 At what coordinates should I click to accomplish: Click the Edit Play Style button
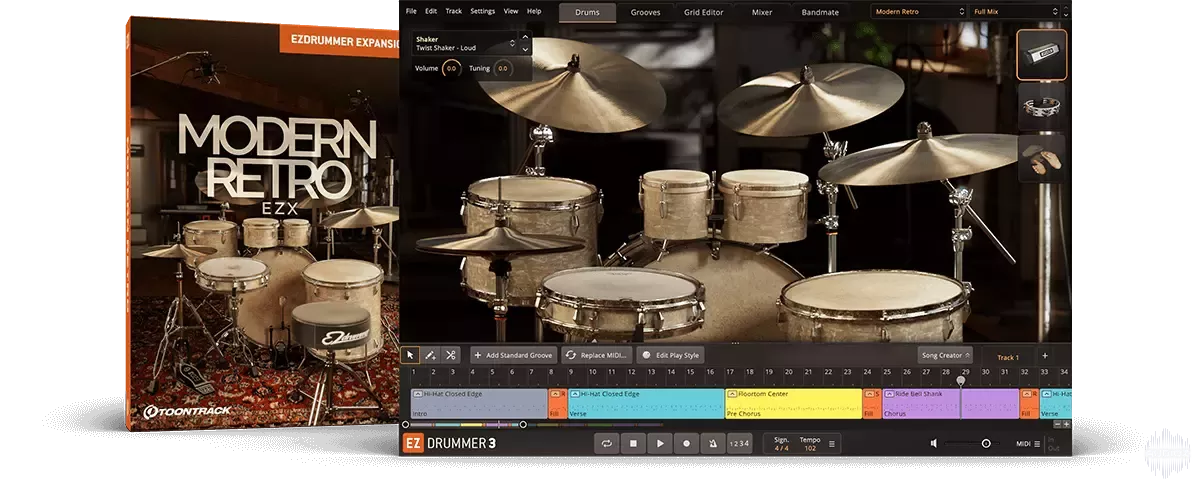(x=671, y=355)
